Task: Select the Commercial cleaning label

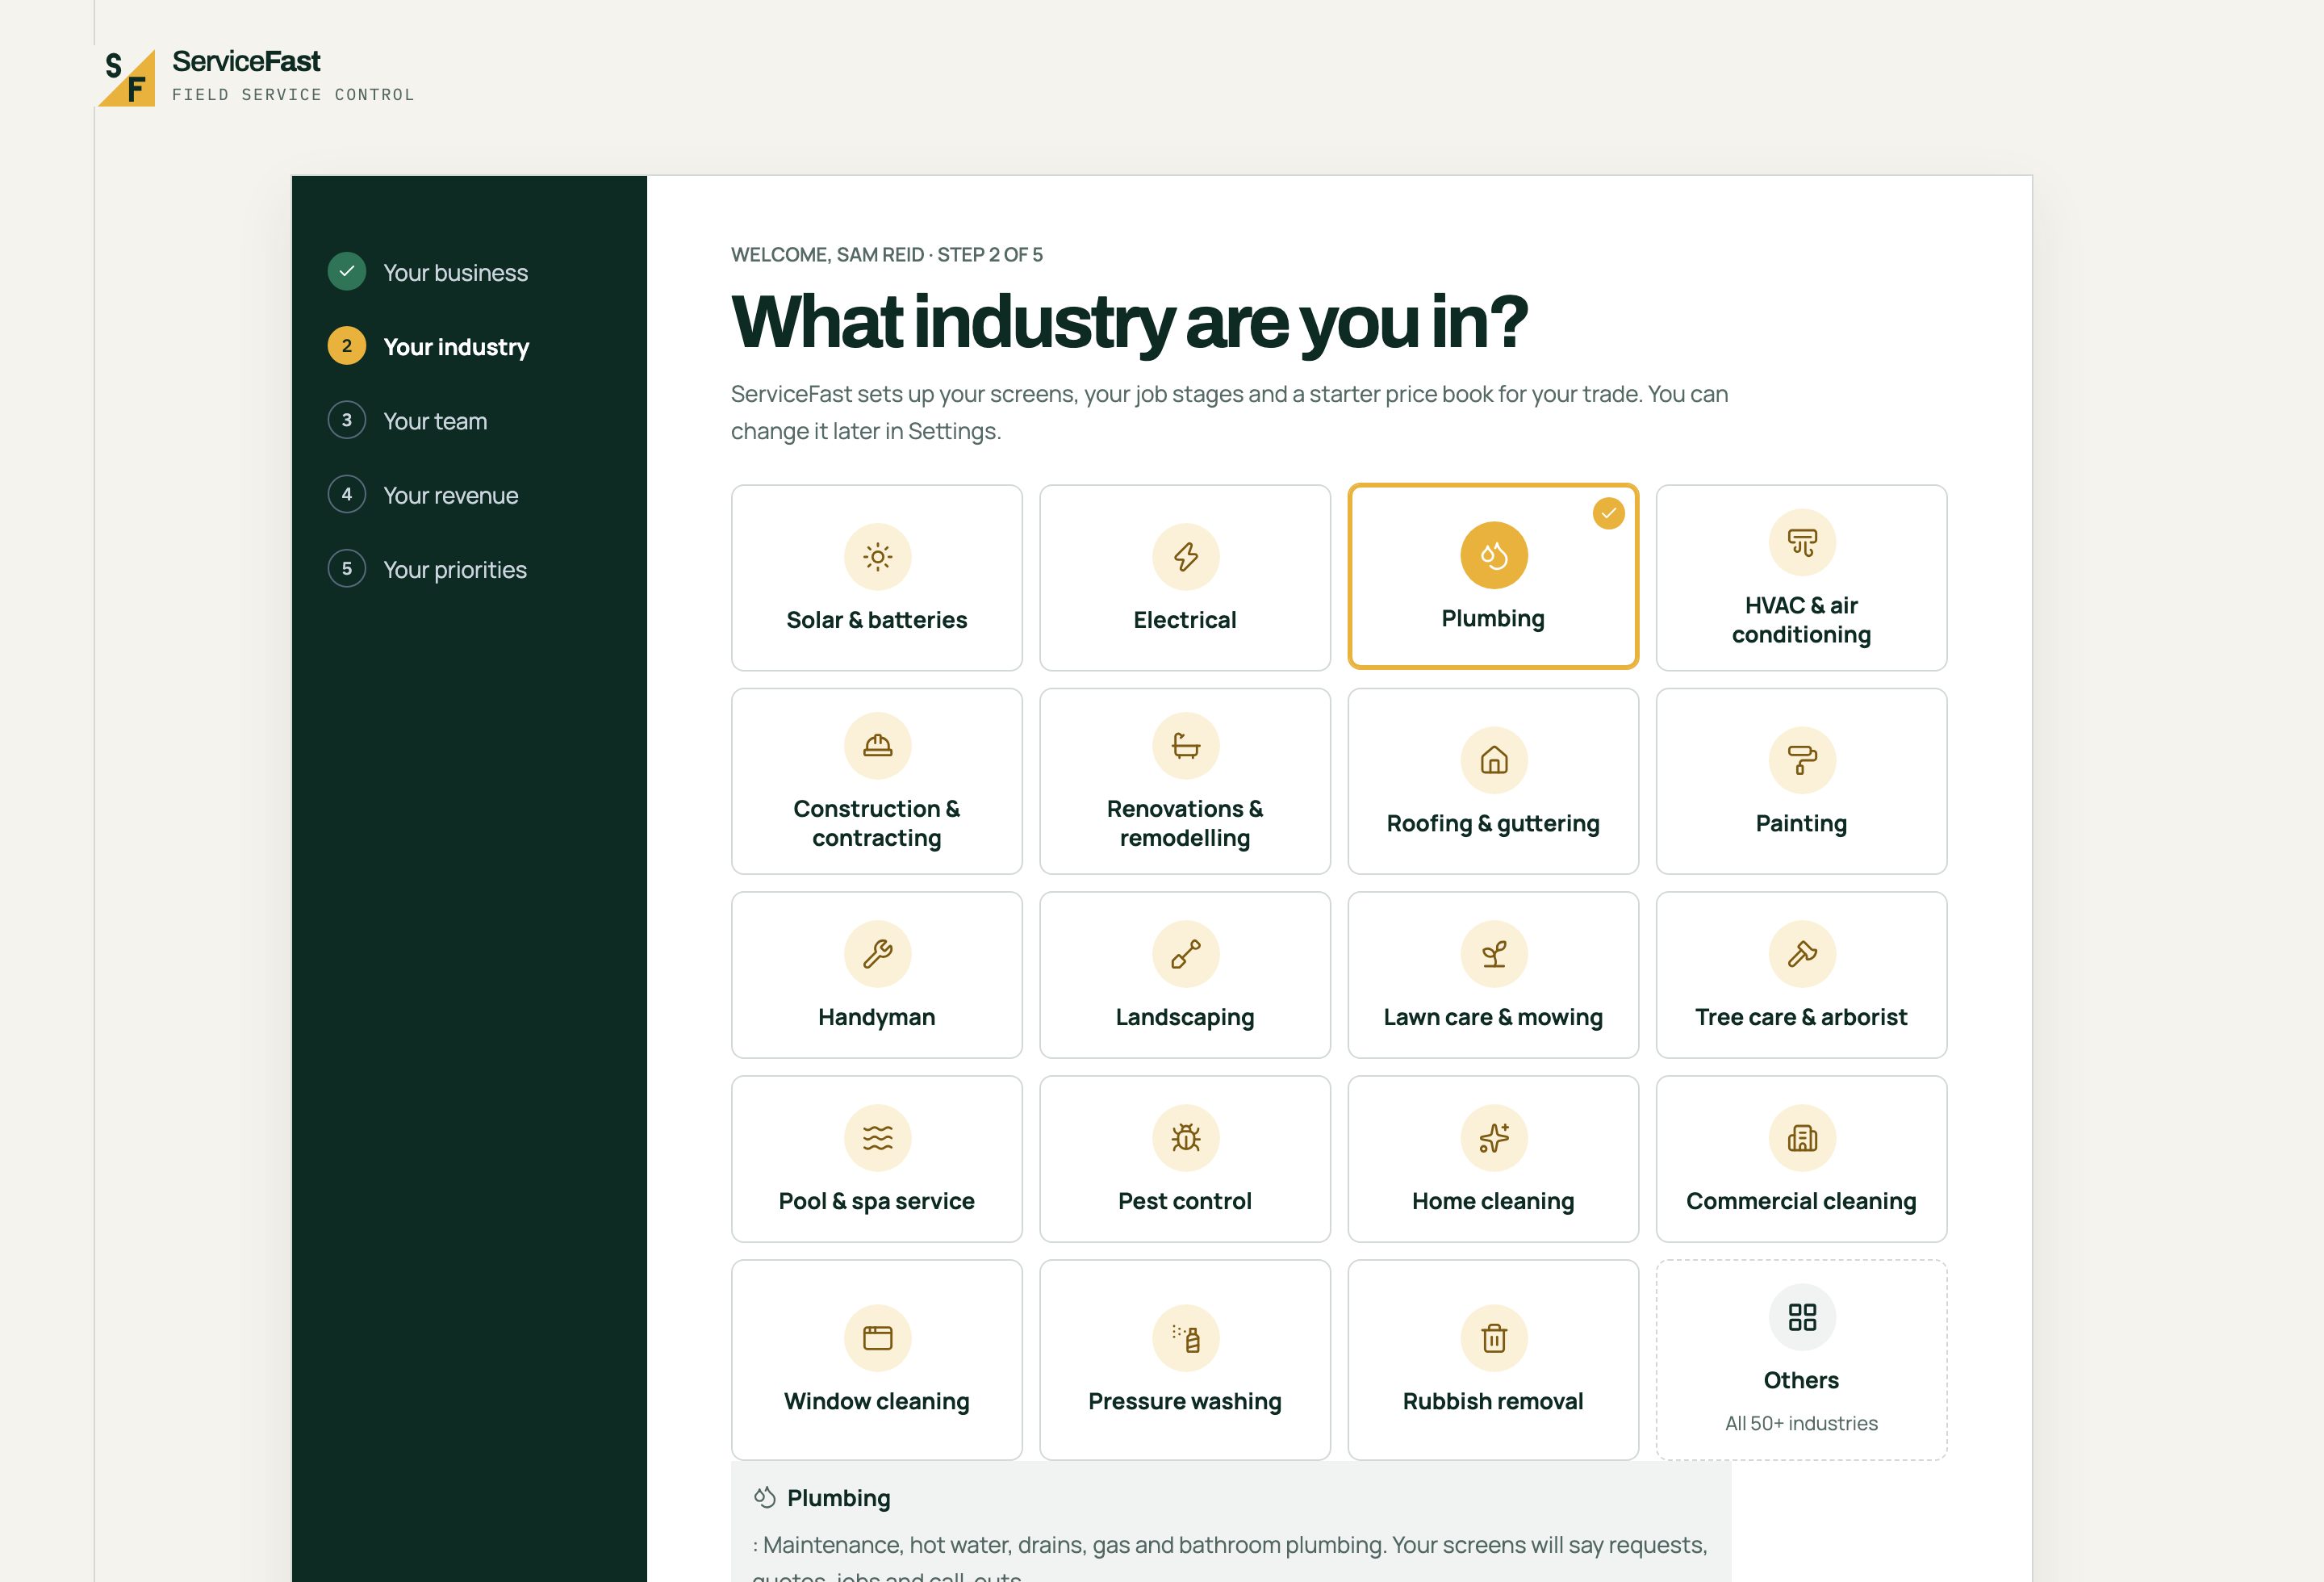Action: click(x=1802, y=1201)
